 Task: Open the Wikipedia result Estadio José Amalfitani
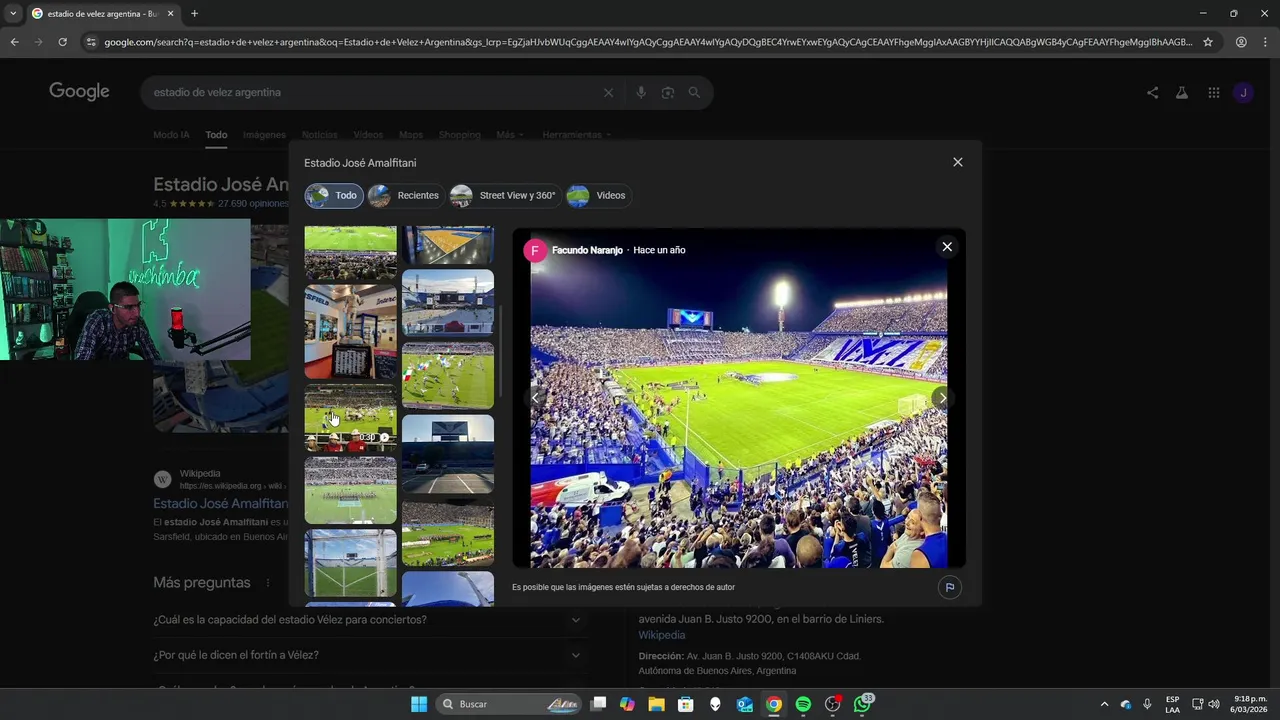[221, 504]
